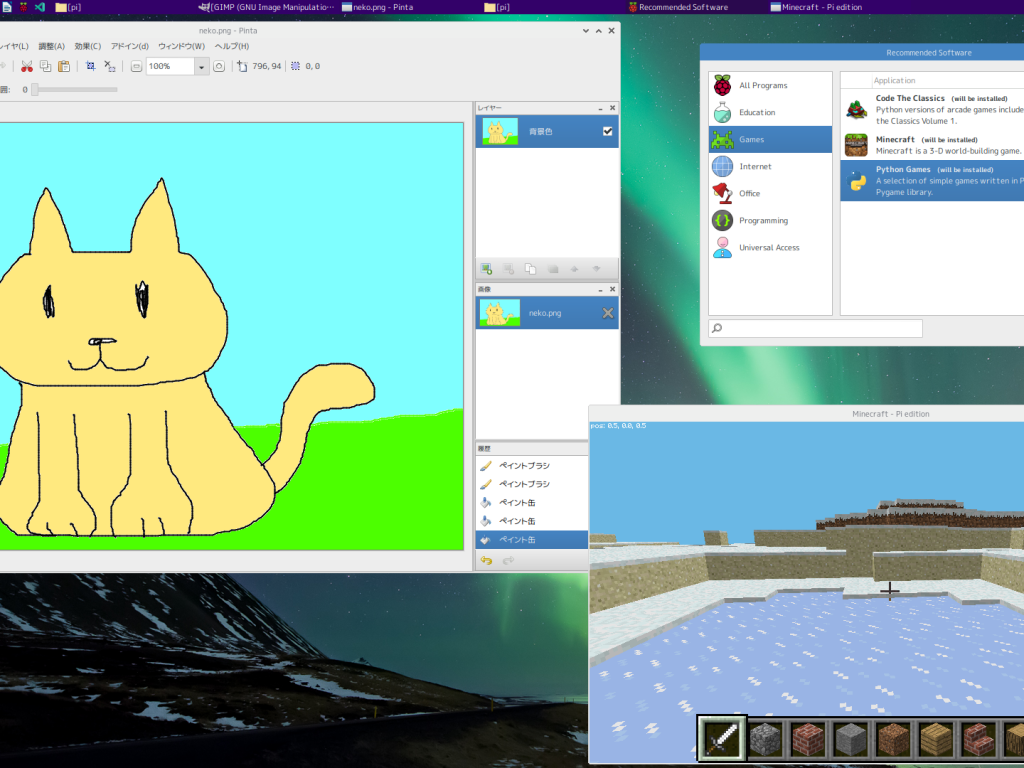The image size is (1024, 768).
Task: Crop the image to selection in Pinta
Action: click(x=91, y=66)
